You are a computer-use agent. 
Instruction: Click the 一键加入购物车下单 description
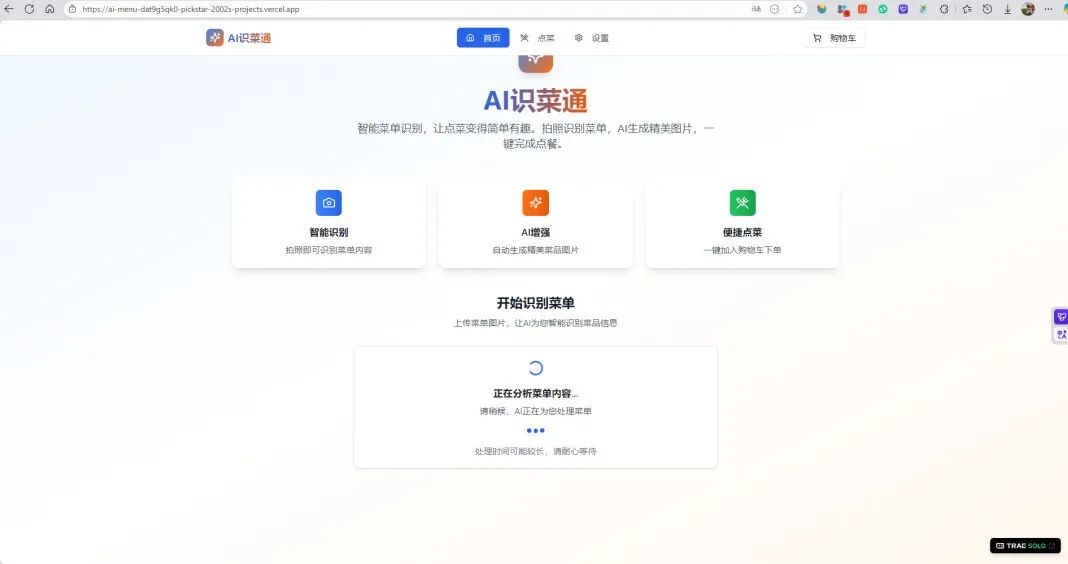742,250
